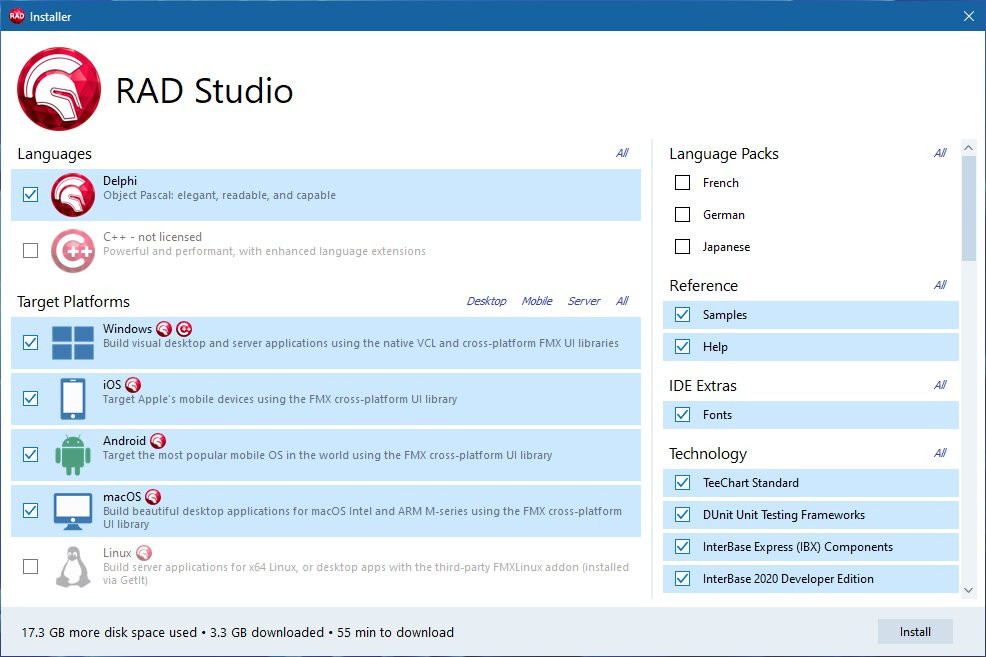
Task: Select All in the Languages section
Action: 622,153
